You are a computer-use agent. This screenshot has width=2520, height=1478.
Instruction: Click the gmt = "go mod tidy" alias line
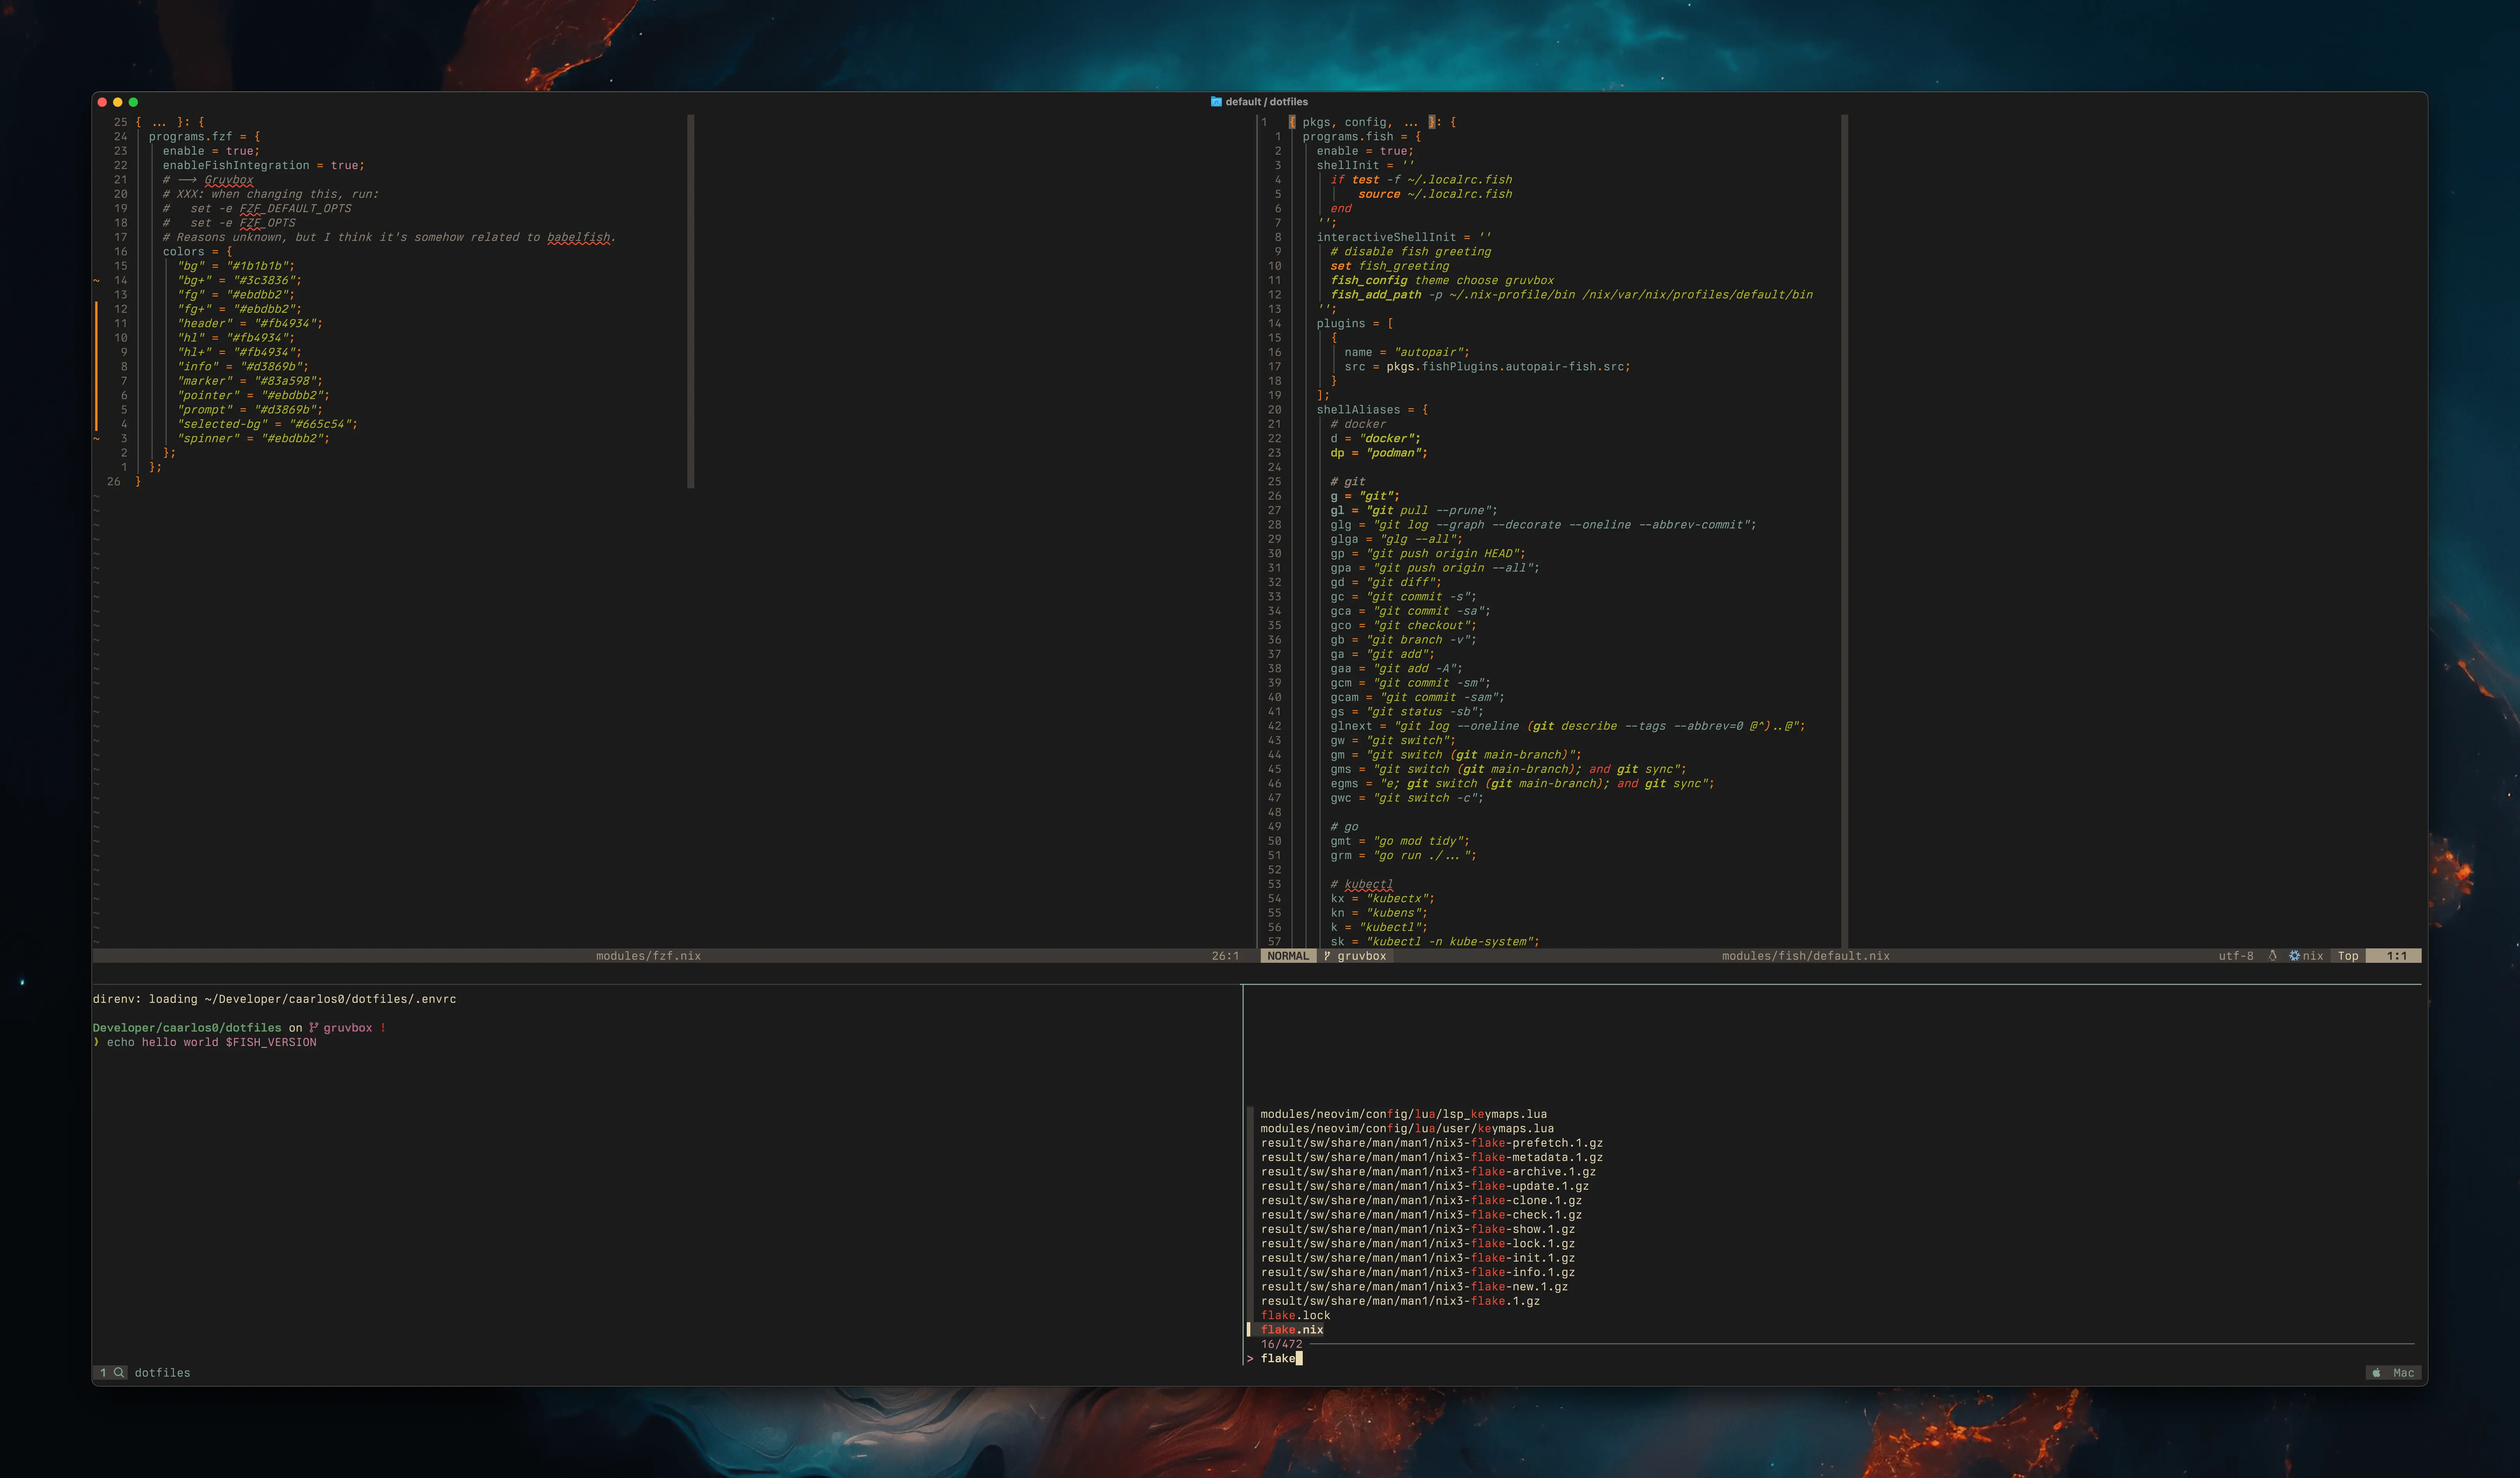1400,841
